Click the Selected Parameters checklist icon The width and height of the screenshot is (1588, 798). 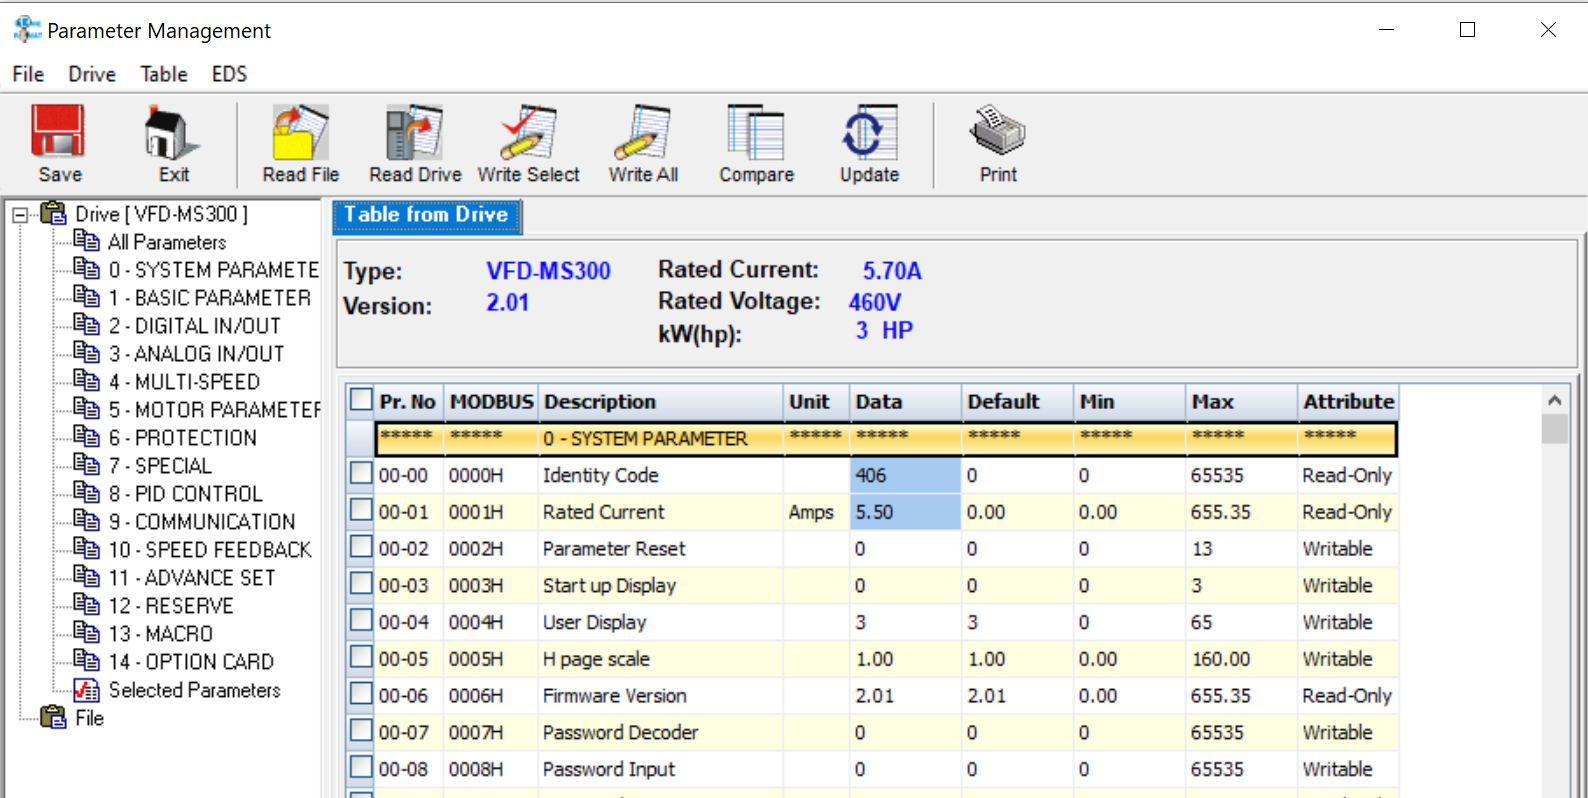pos(87,690)
